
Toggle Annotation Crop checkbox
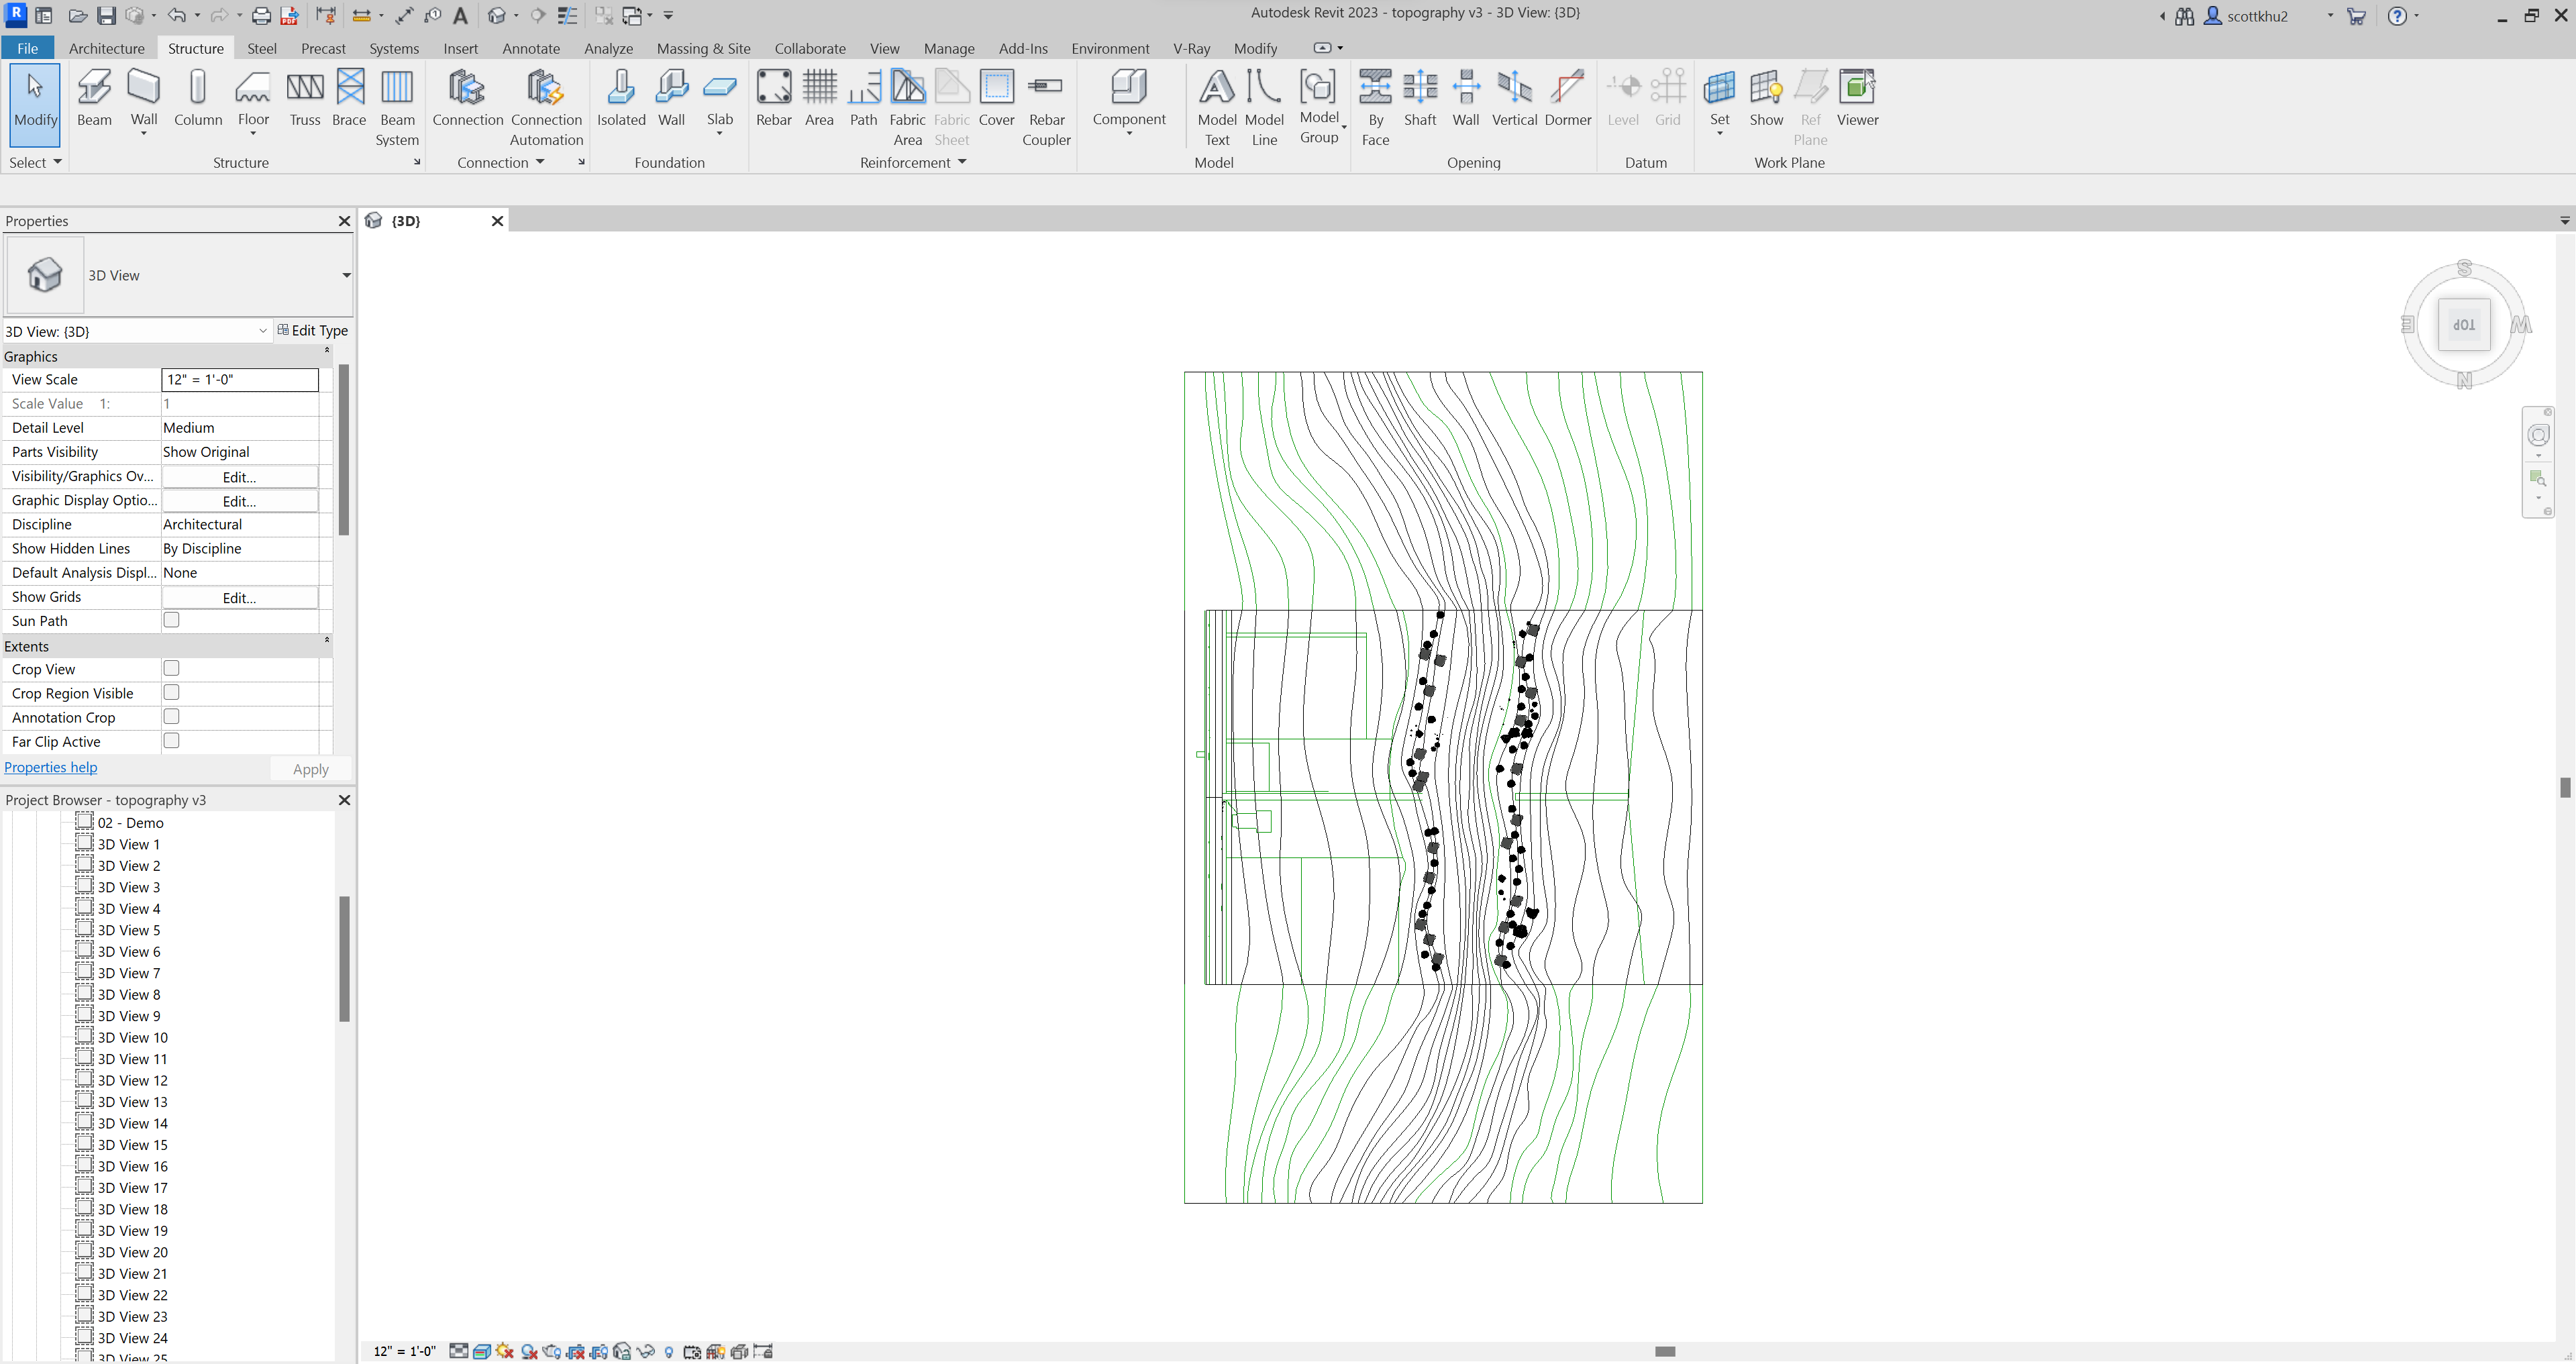[172, 717]
